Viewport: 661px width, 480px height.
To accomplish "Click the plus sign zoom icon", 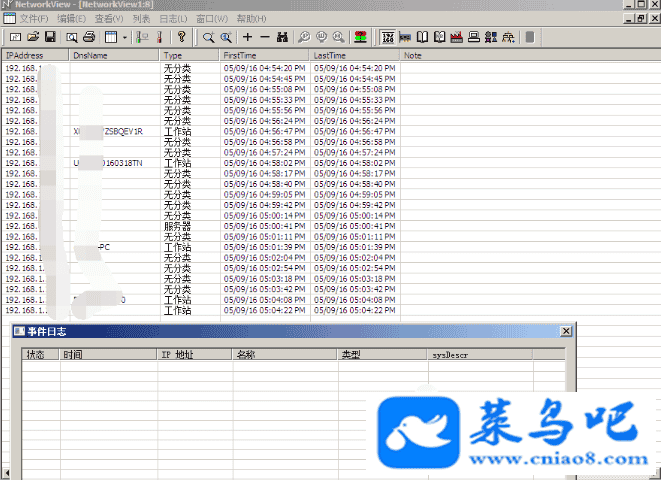I will click(248, 37).
